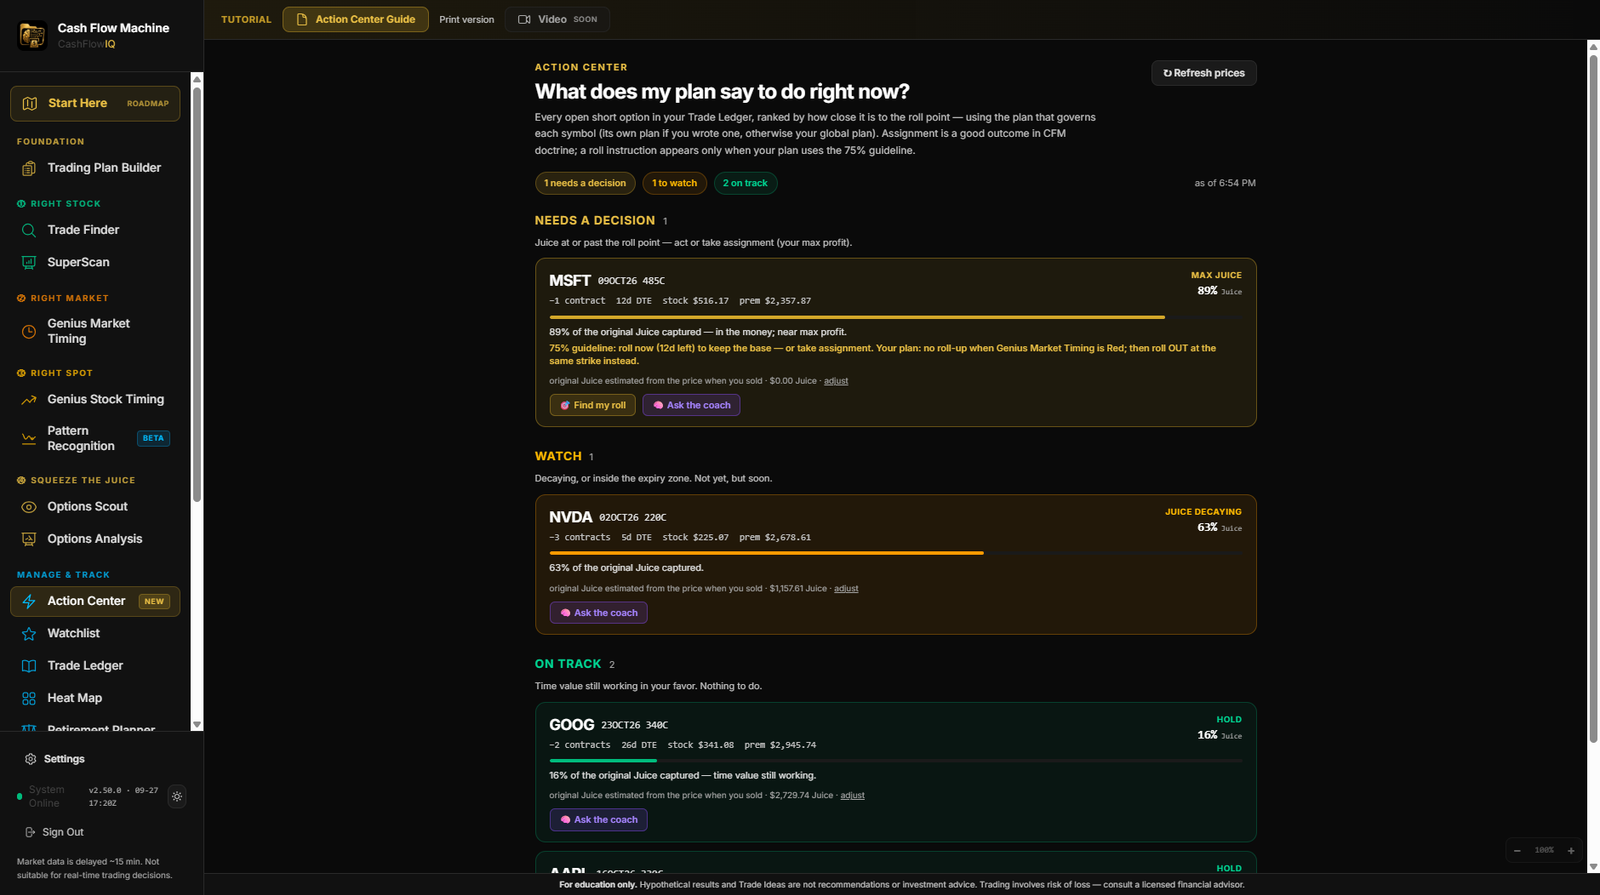The image size is (1600, 895).
Task: Toggle the light/dark theme sun button
Action: [x=177, y=797]
